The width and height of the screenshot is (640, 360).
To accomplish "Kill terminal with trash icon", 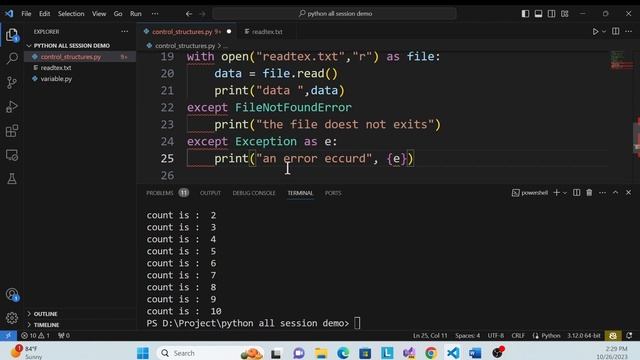I will click(x=589, y=192).
